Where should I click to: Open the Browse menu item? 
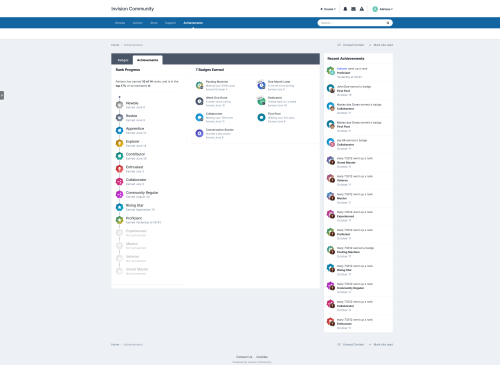[120, 23]
